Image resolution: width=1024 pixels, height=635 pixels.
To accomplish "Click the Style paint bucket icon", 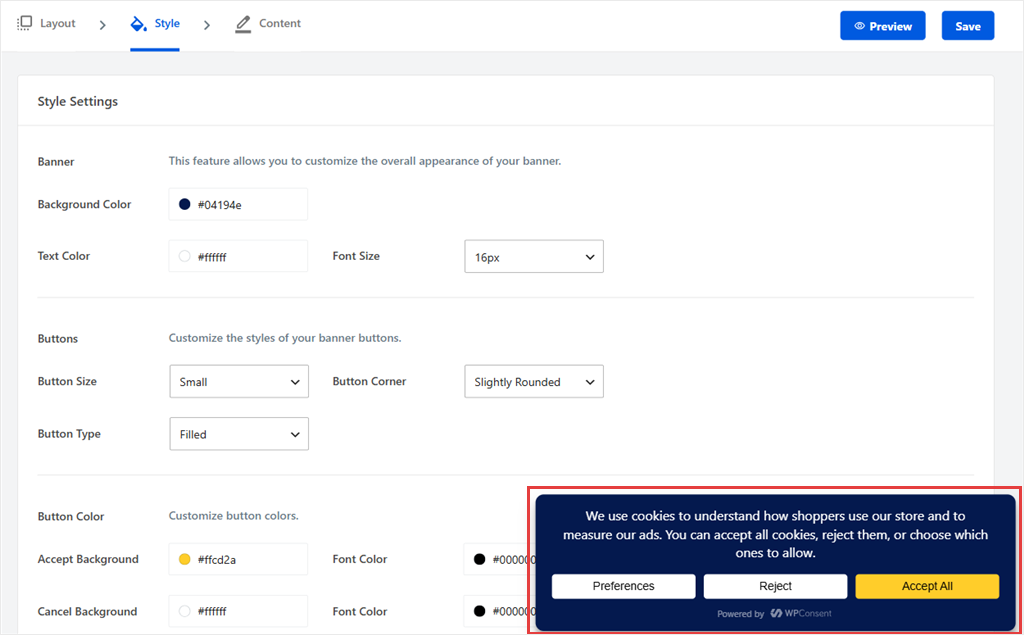I will (138, 24).
